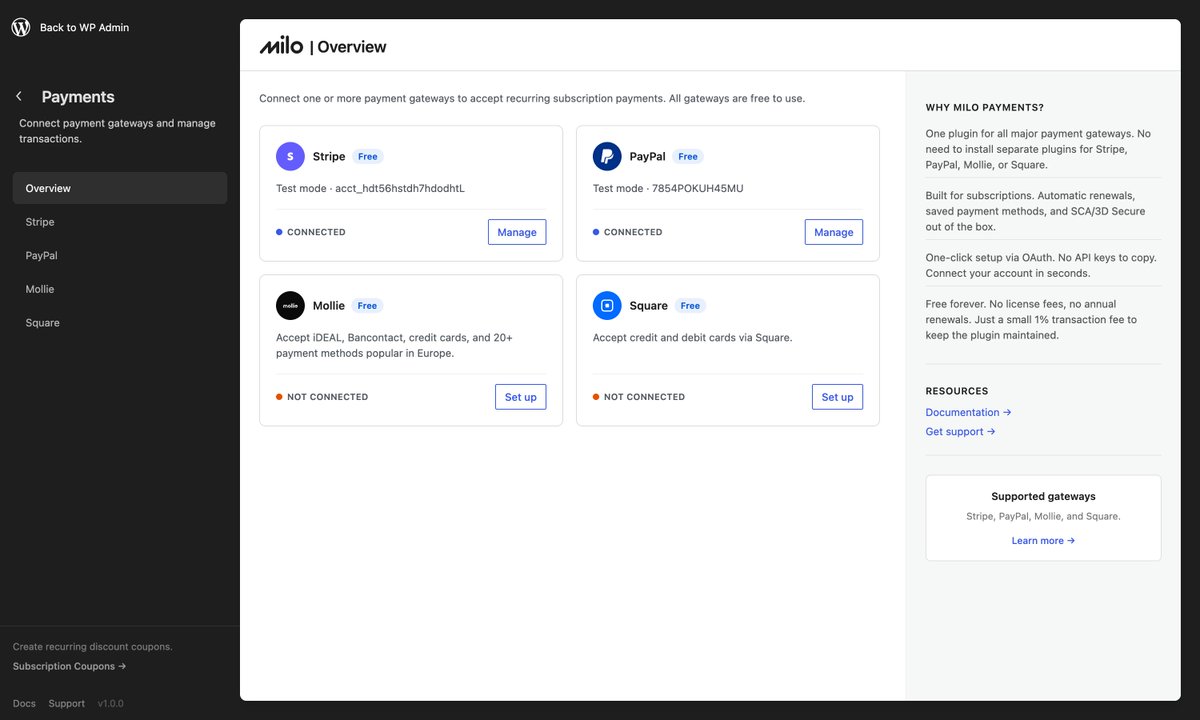Click Set up button for Square
1200x720 pixels.
[x=837, y=397]
